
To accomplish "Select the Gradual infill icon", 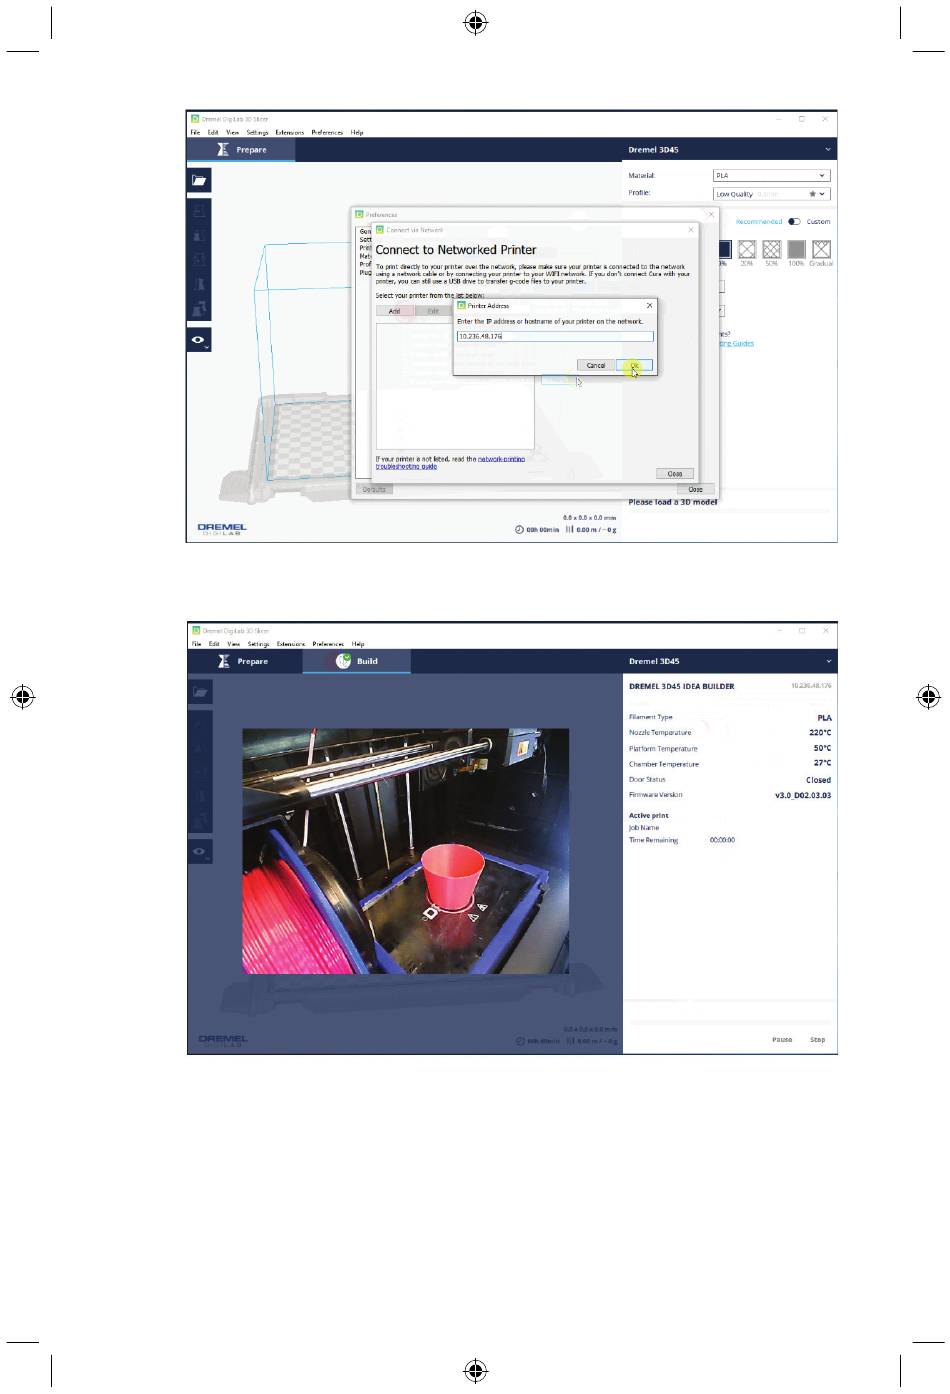I will pyautogui.click(x=821, y=249).
